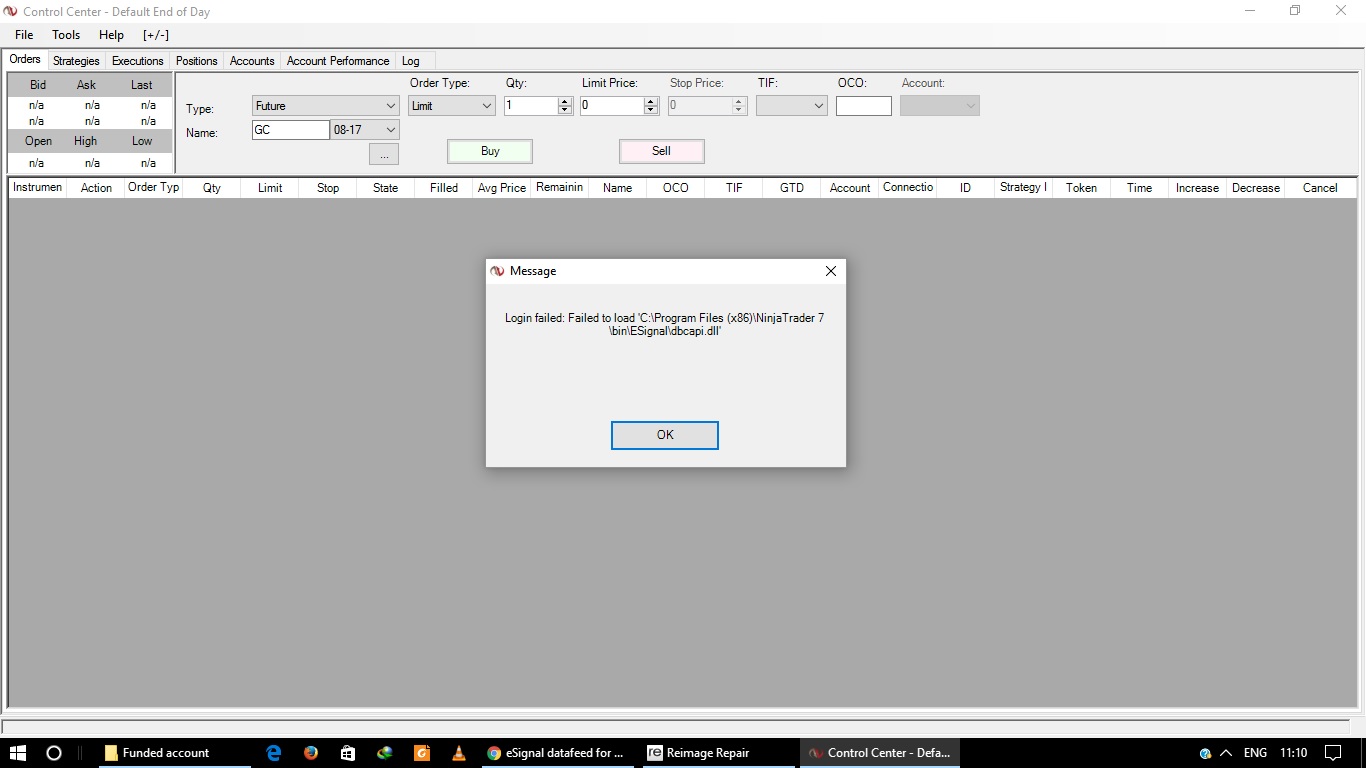
Task: Click the instrument Name field containing GC
Action: pyautogui.click(x=291, y=130)
